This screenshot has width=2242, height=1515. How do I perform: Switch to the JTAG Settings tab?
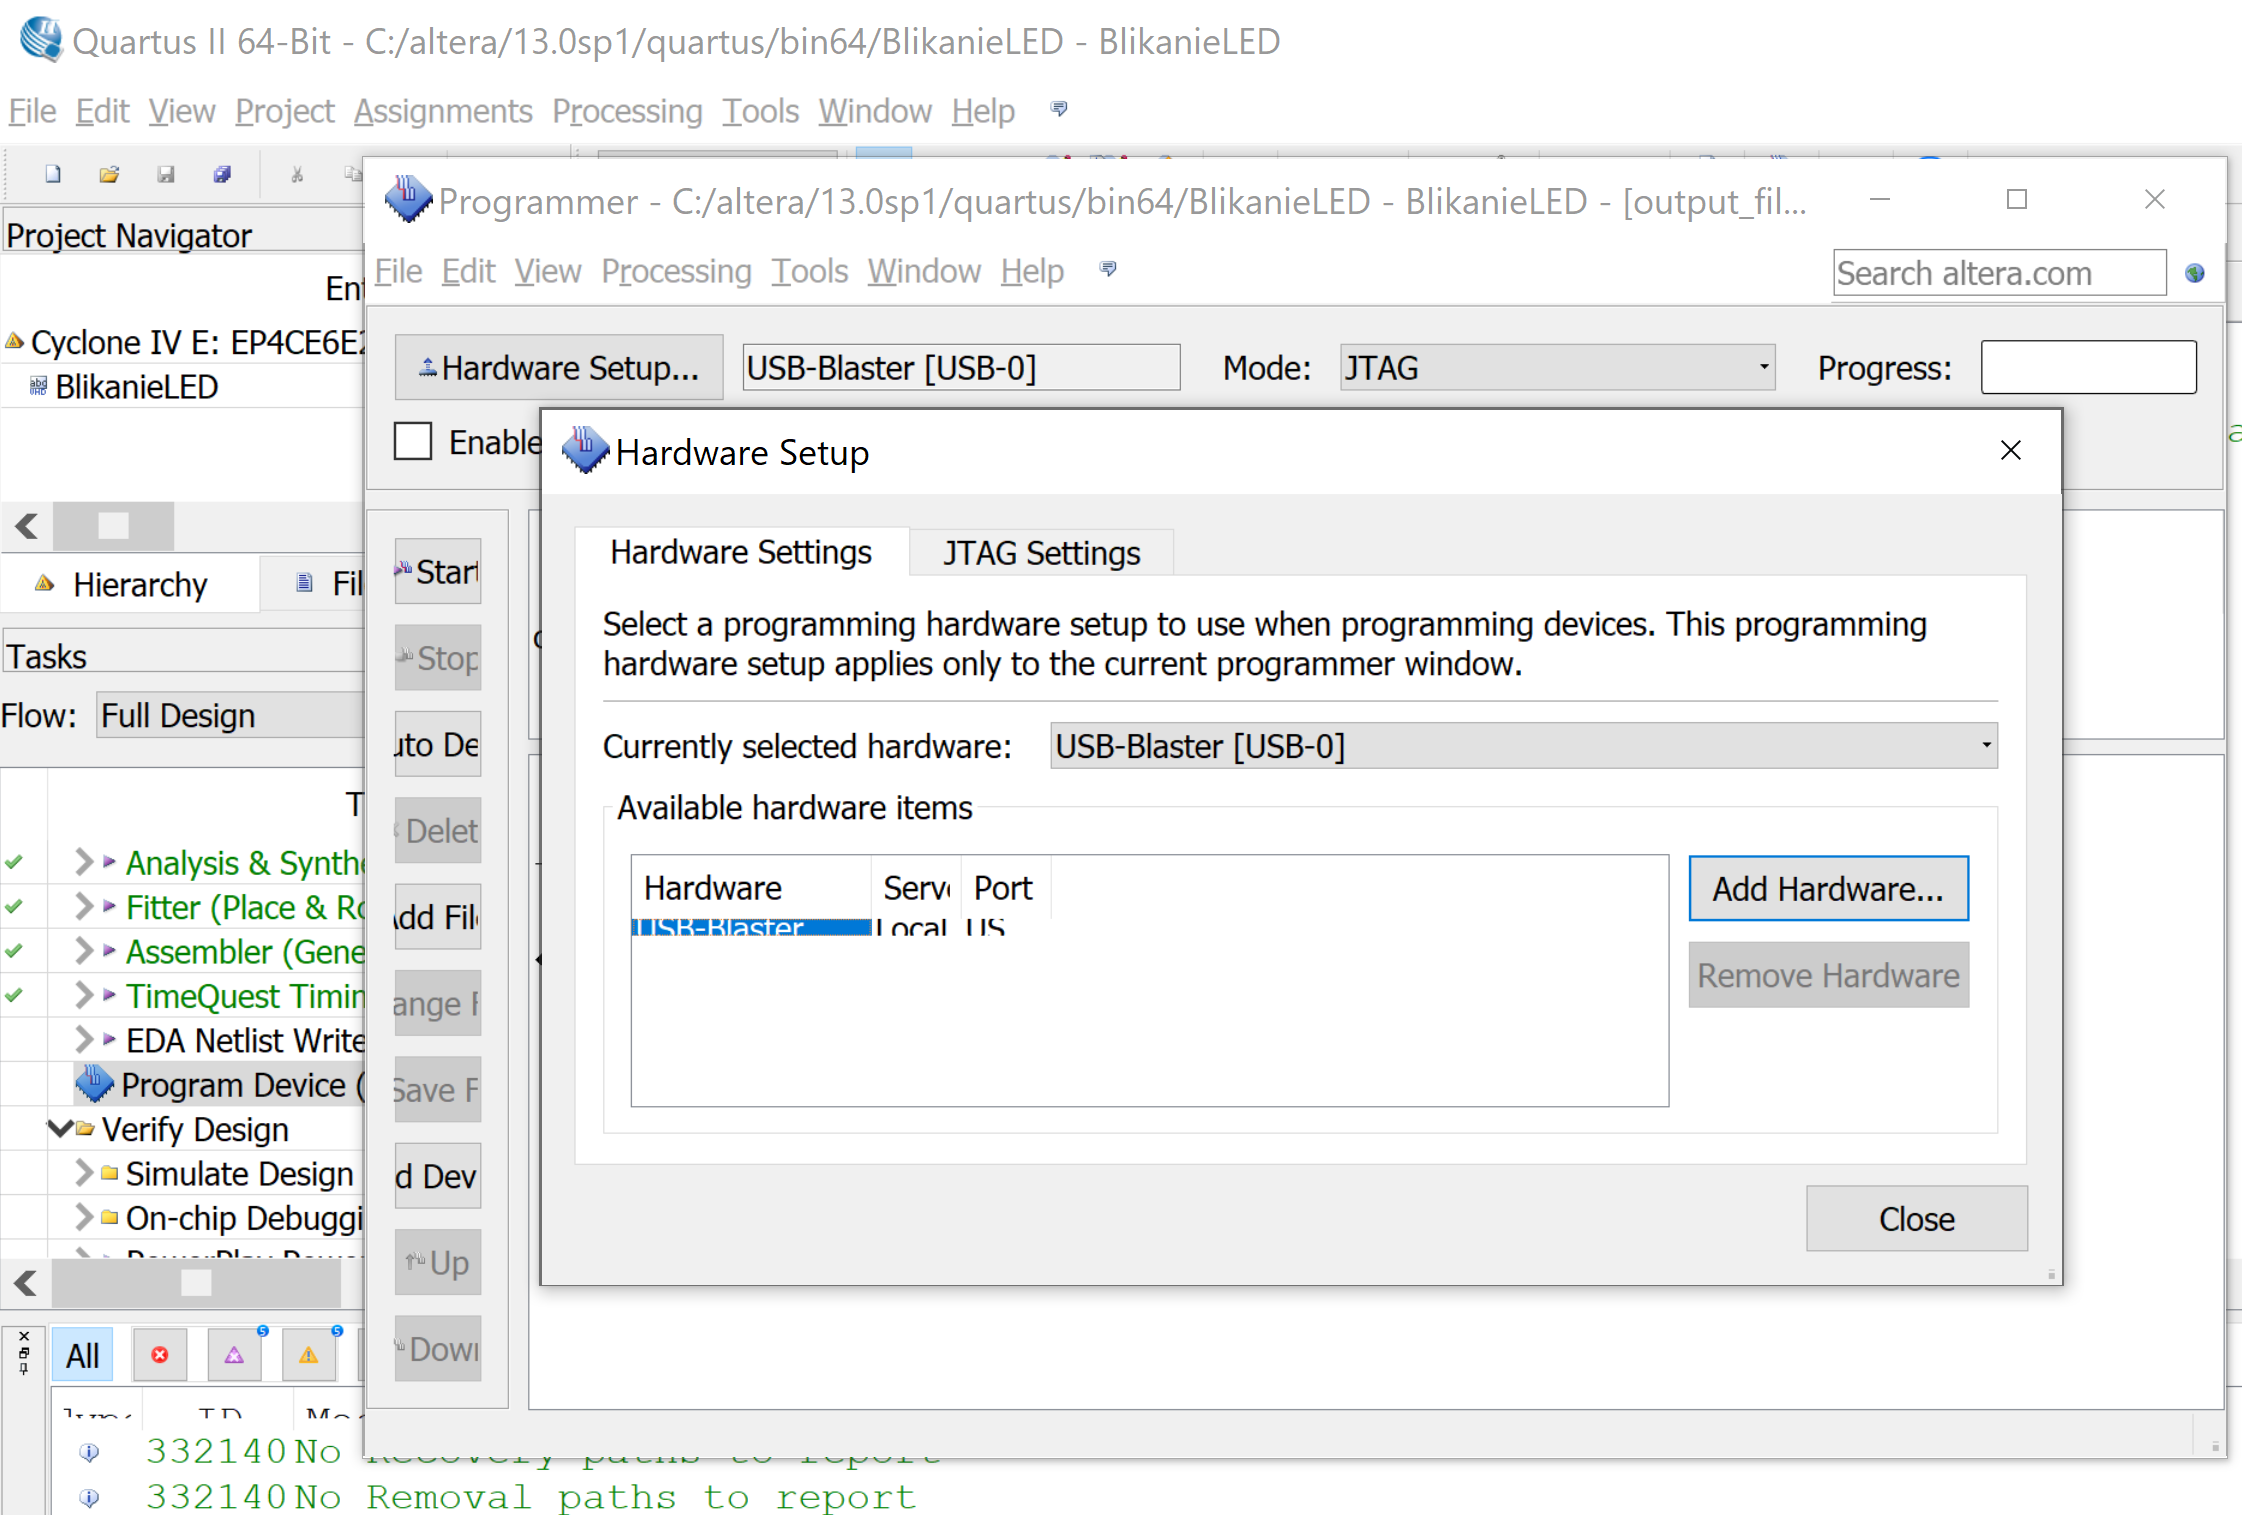pos(1041,553)
